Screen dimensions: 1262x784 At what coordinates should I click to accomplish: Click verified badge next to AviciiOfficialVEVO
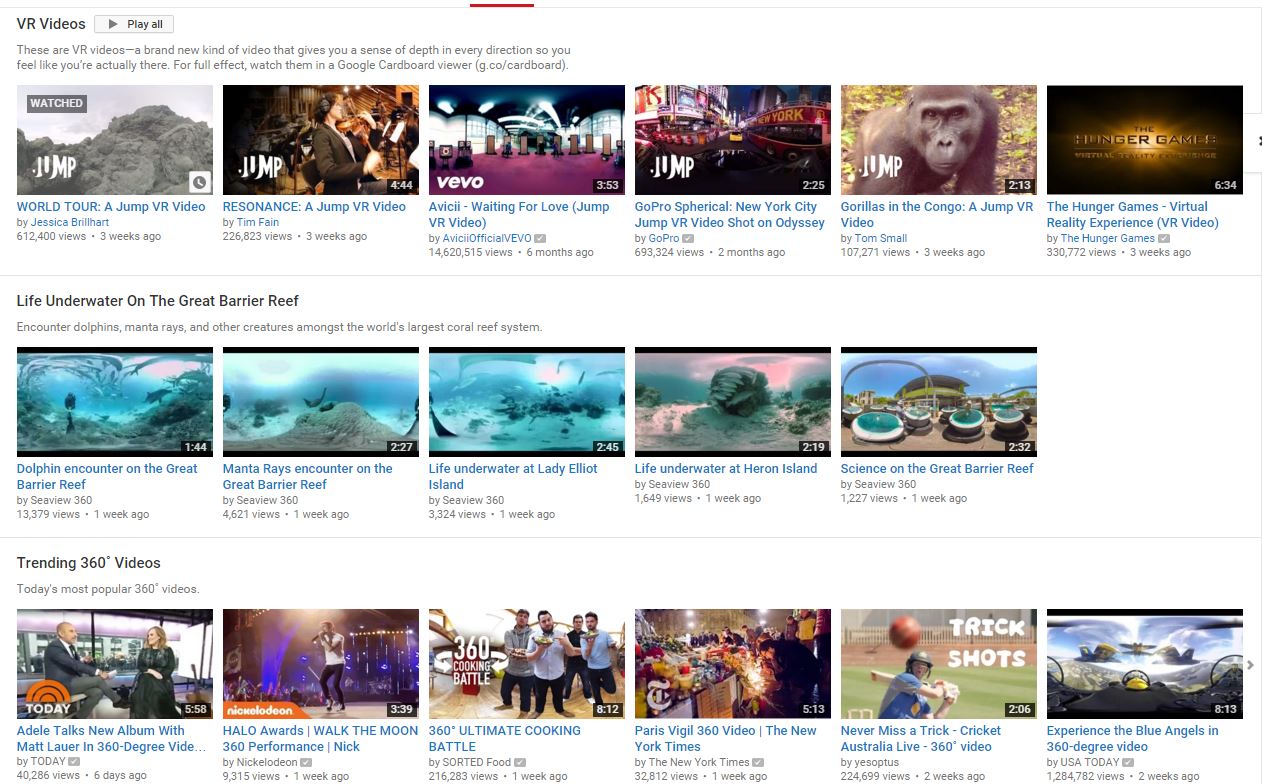540,239
